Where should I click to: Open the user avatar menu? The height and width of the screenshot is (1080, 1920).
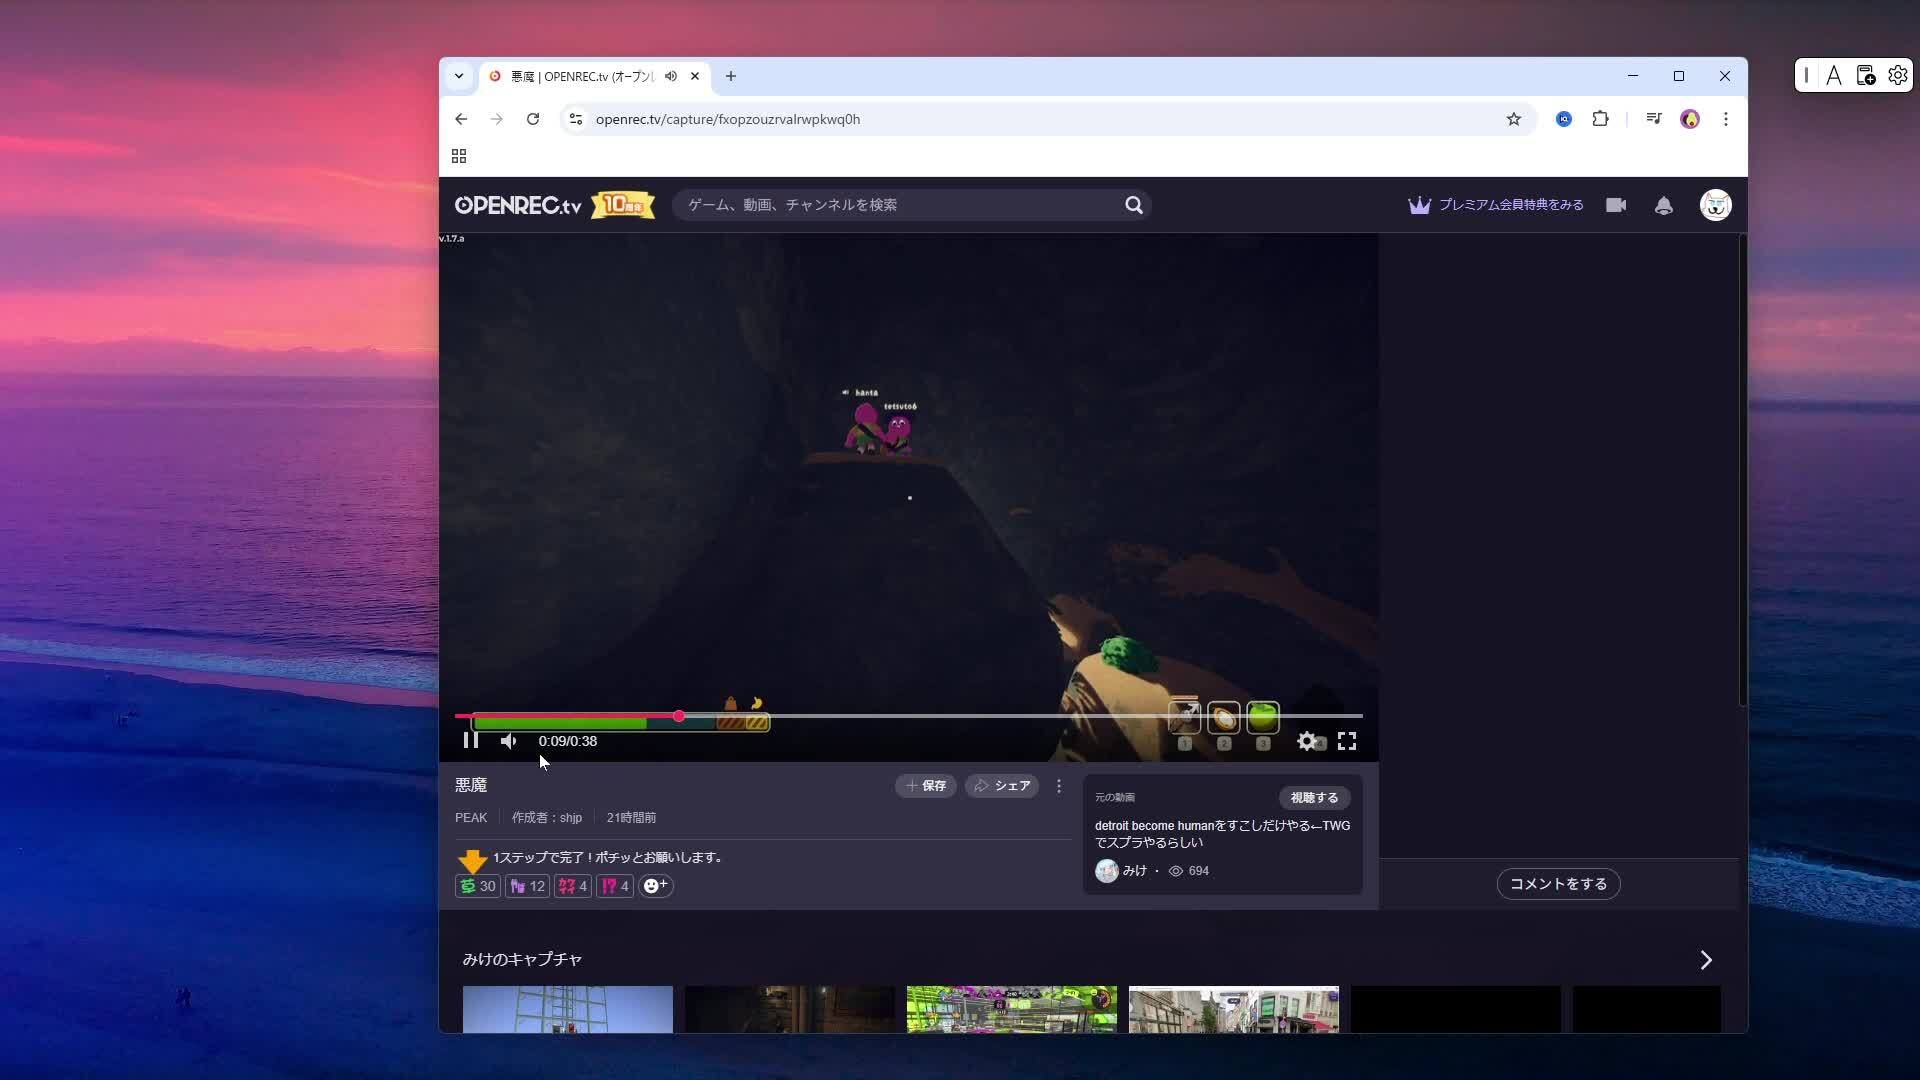click(x=1715, y=205)
